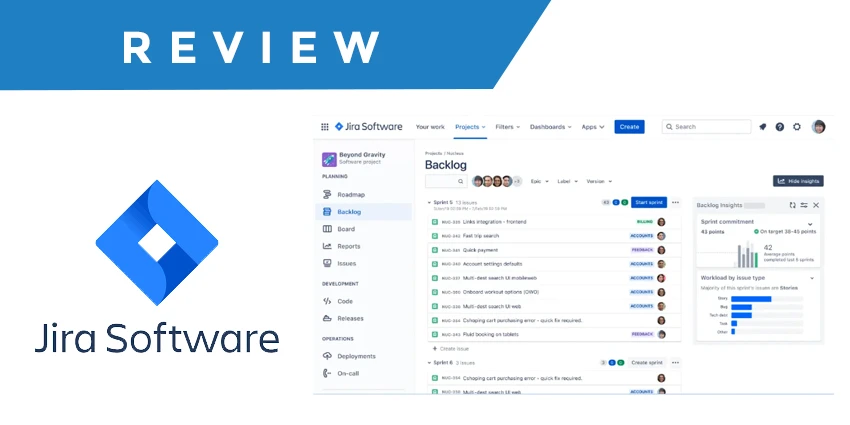Open the app switcher grid icon
Screen dimensions: 850x425
point(324,127)
